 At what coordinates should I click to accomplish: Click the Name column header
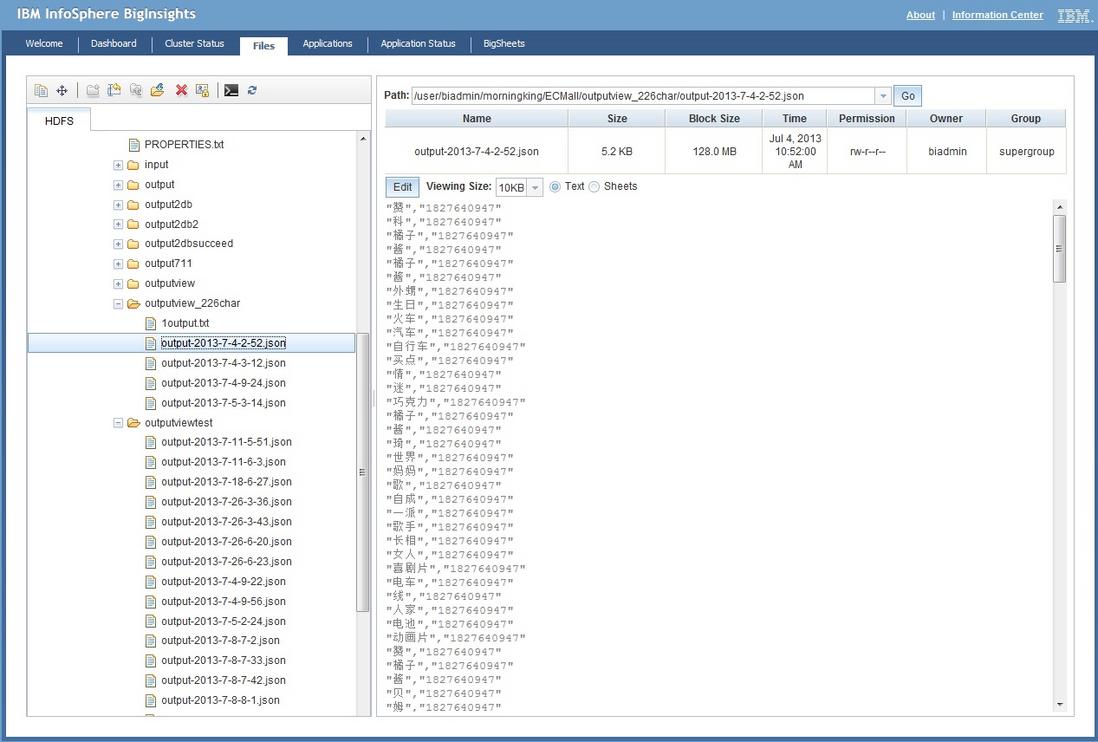point(477,118)
